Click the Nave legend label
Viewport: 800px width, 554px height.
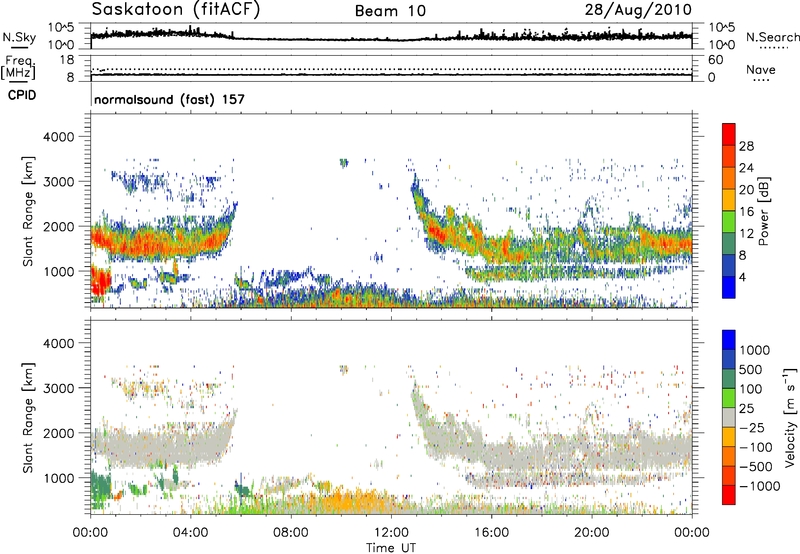(x=761, y=69)
